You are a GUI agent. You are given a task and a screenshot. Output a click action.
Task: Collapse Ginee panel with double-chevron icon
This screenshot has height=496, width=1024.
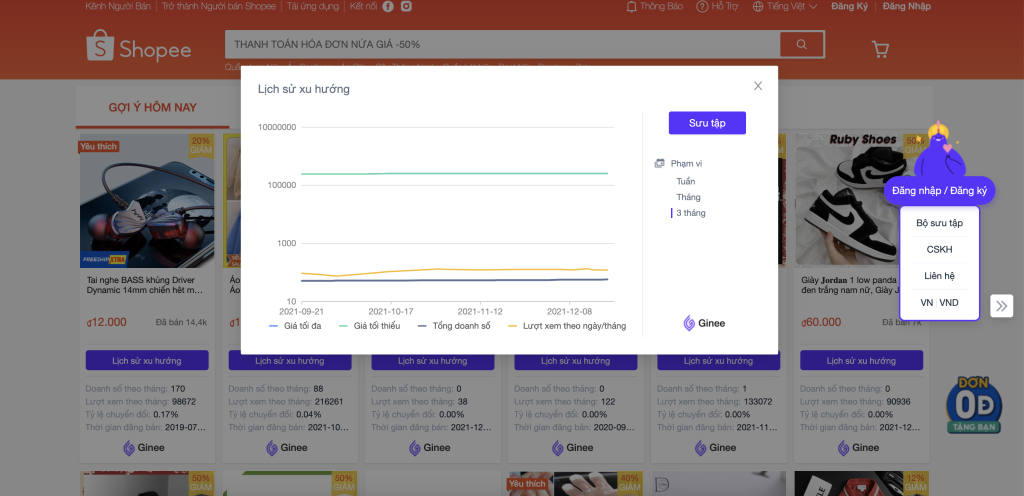[x=1001, y=305]
